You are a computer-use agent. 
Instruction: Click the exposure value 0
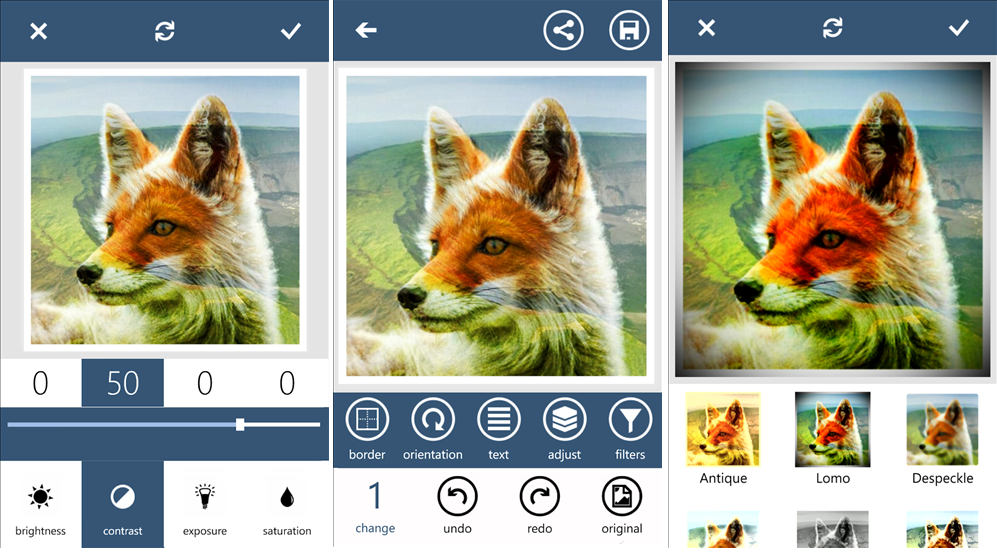(205, 383)
